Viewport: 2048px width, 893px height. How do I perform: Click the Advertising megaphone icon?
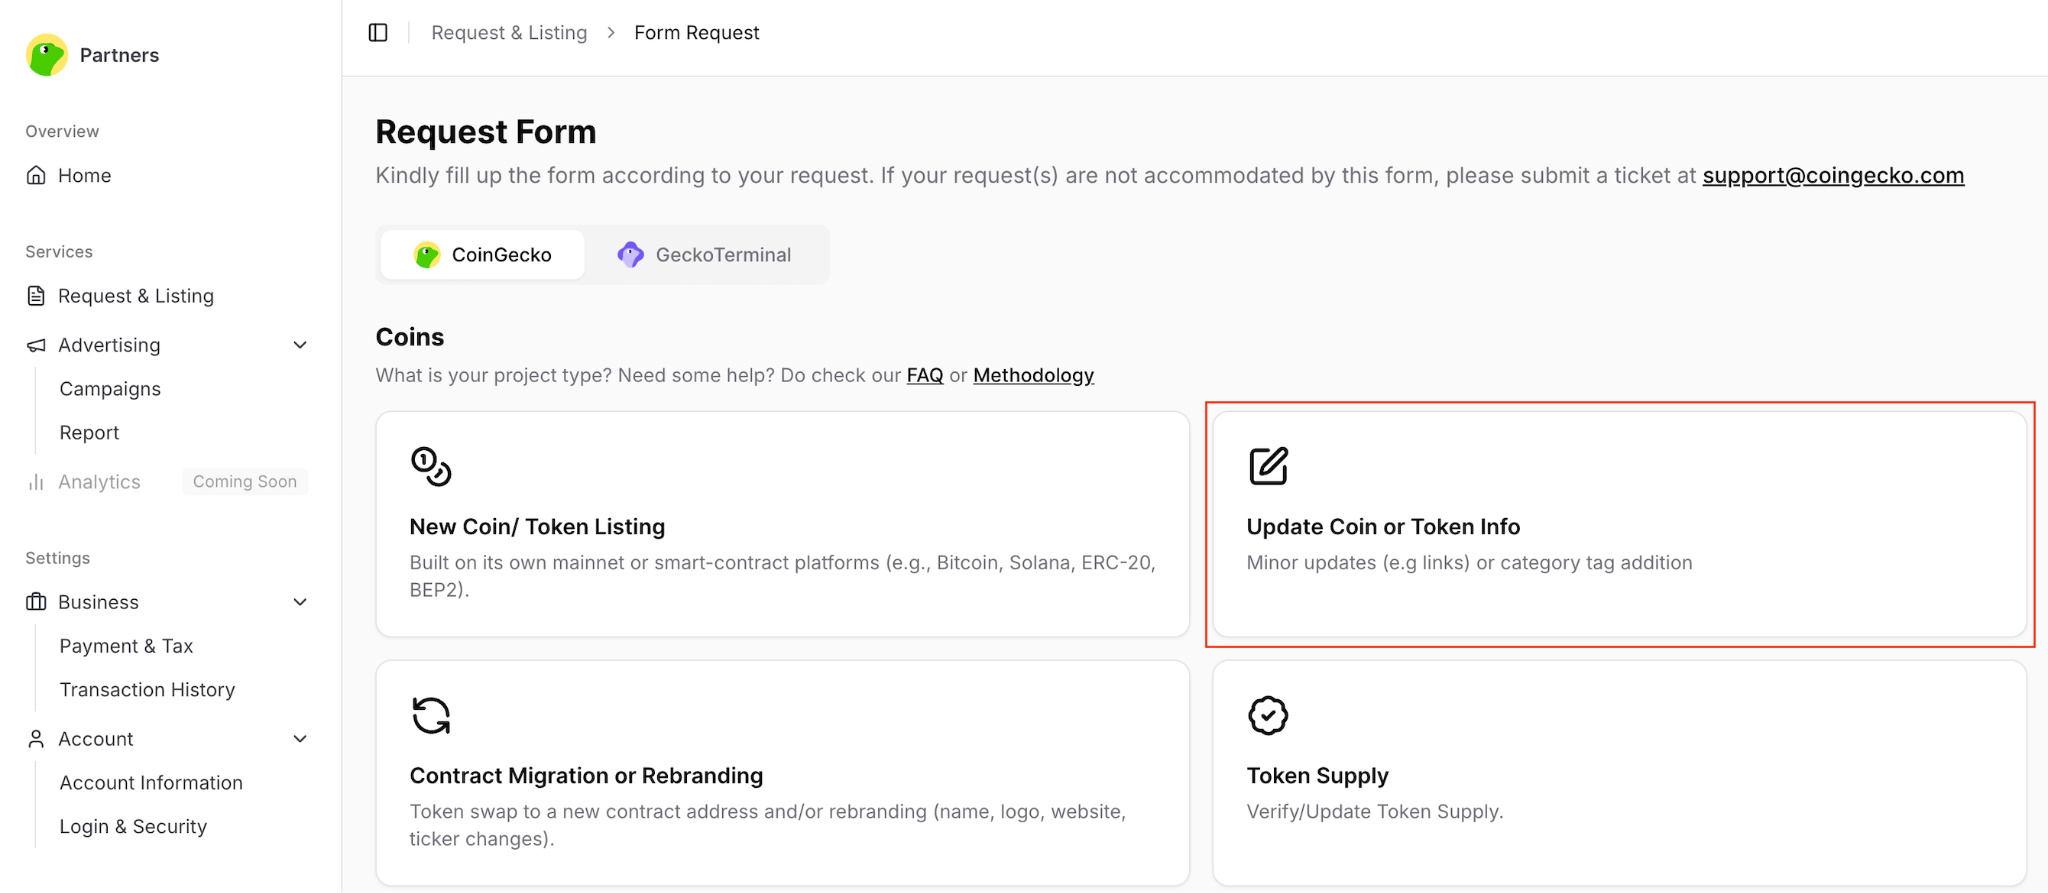(x=36, y=345)
